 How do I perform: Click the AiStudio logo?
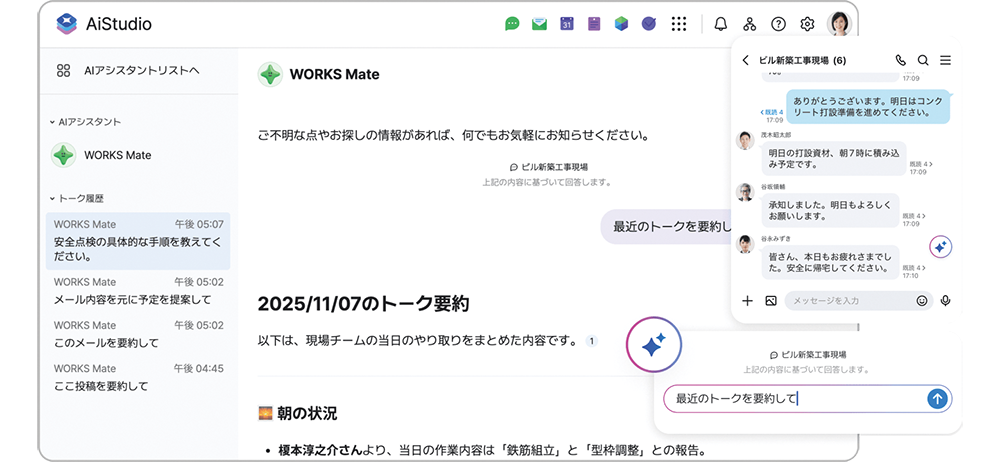pyautogui.click(x=104, y=24)
